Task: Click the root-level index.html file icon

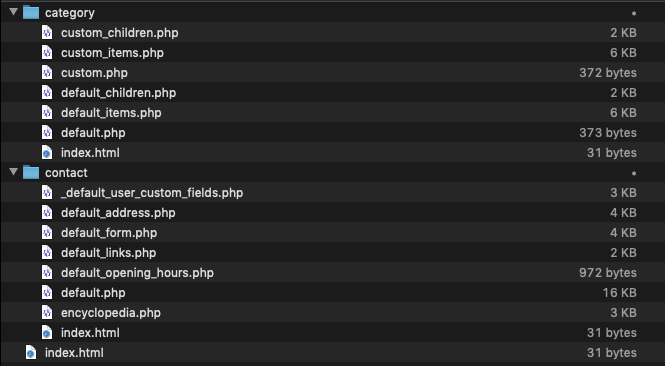Action: tap(31, 352)
